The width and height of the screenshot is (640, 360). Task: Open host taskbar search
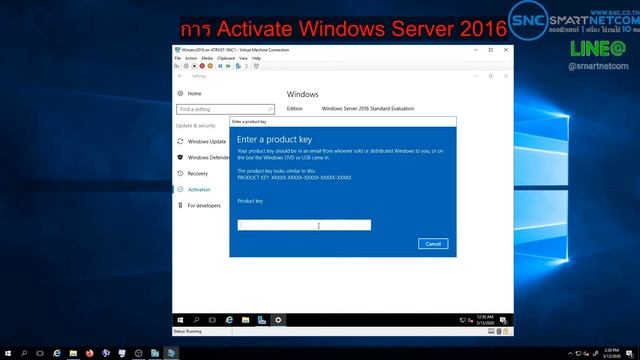point(24,353)
